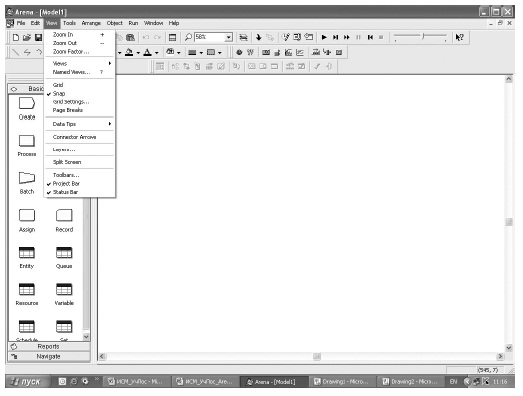Open the Run menu
Screen dimensions: 523x396
[133, 23]
